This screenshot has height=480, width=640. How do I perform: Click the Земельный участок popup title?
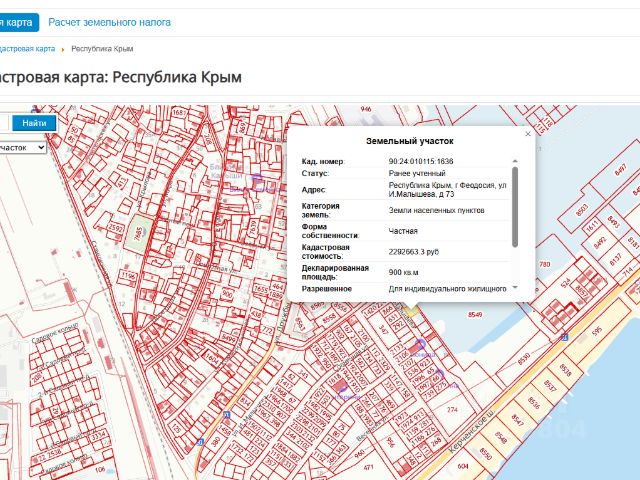(x=409, y=141)
